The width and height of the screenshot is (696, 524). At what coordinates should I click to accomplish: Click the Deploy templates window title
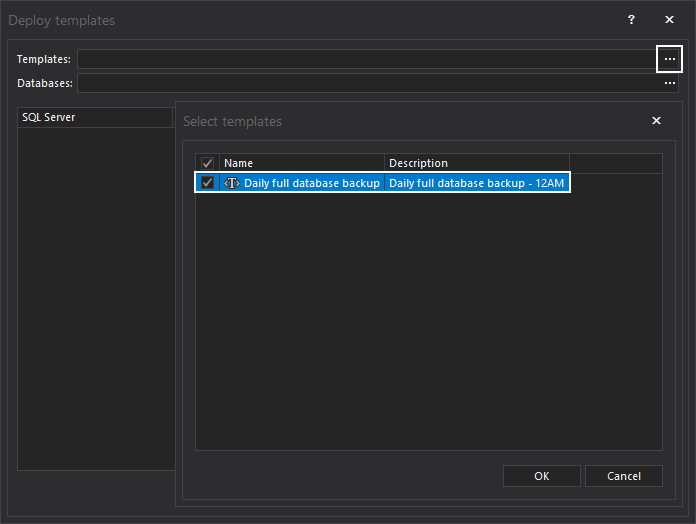[x=61, y=20]
